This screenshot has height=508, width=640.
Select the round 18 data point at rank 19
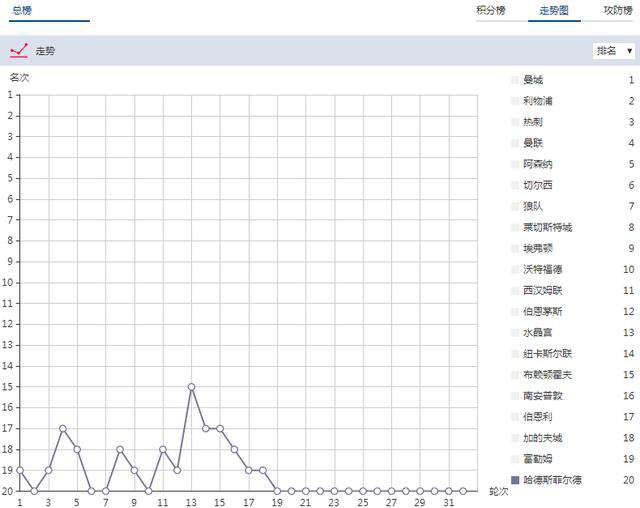[263, 470]
